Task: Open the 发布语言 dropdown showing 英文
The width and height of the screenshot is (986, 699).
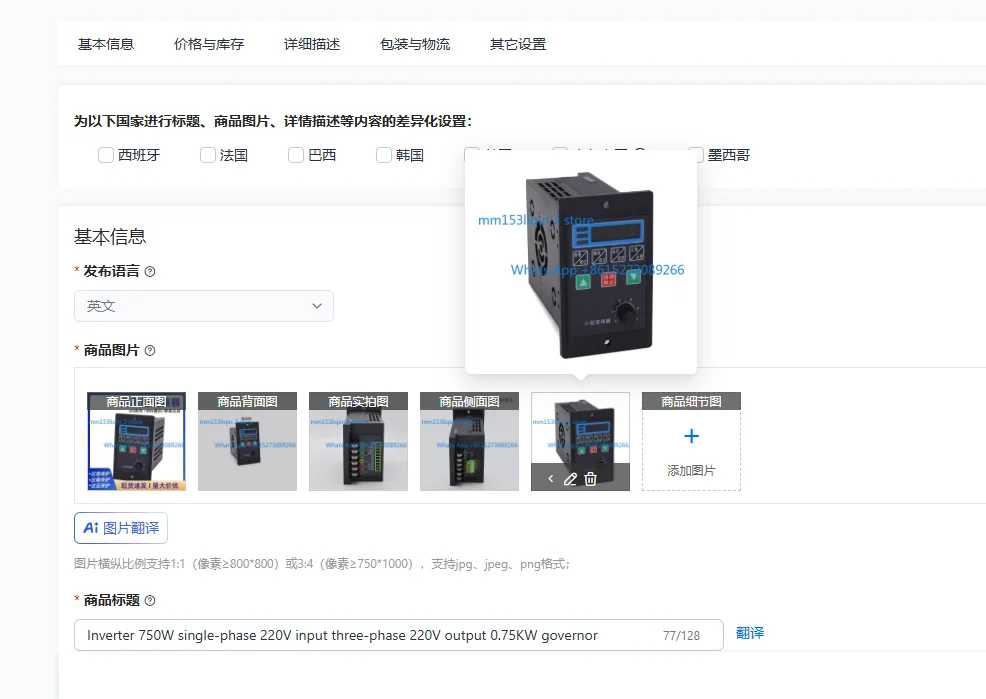Action: [x=204, y=306]
